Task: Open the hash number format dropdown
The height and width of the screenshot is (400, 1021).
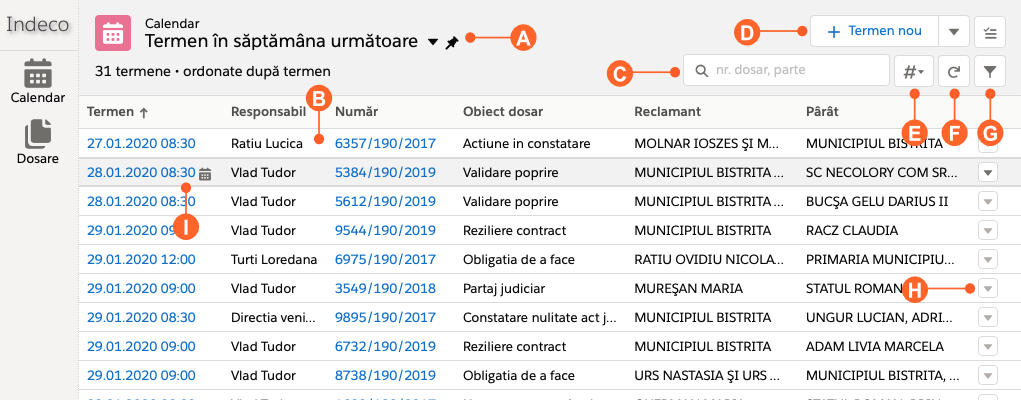Action: pos(913,71)
